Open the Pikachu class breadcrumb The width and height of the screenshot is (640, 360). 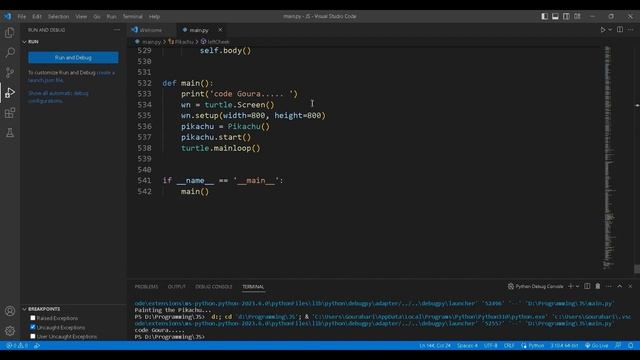pos(181,42)
